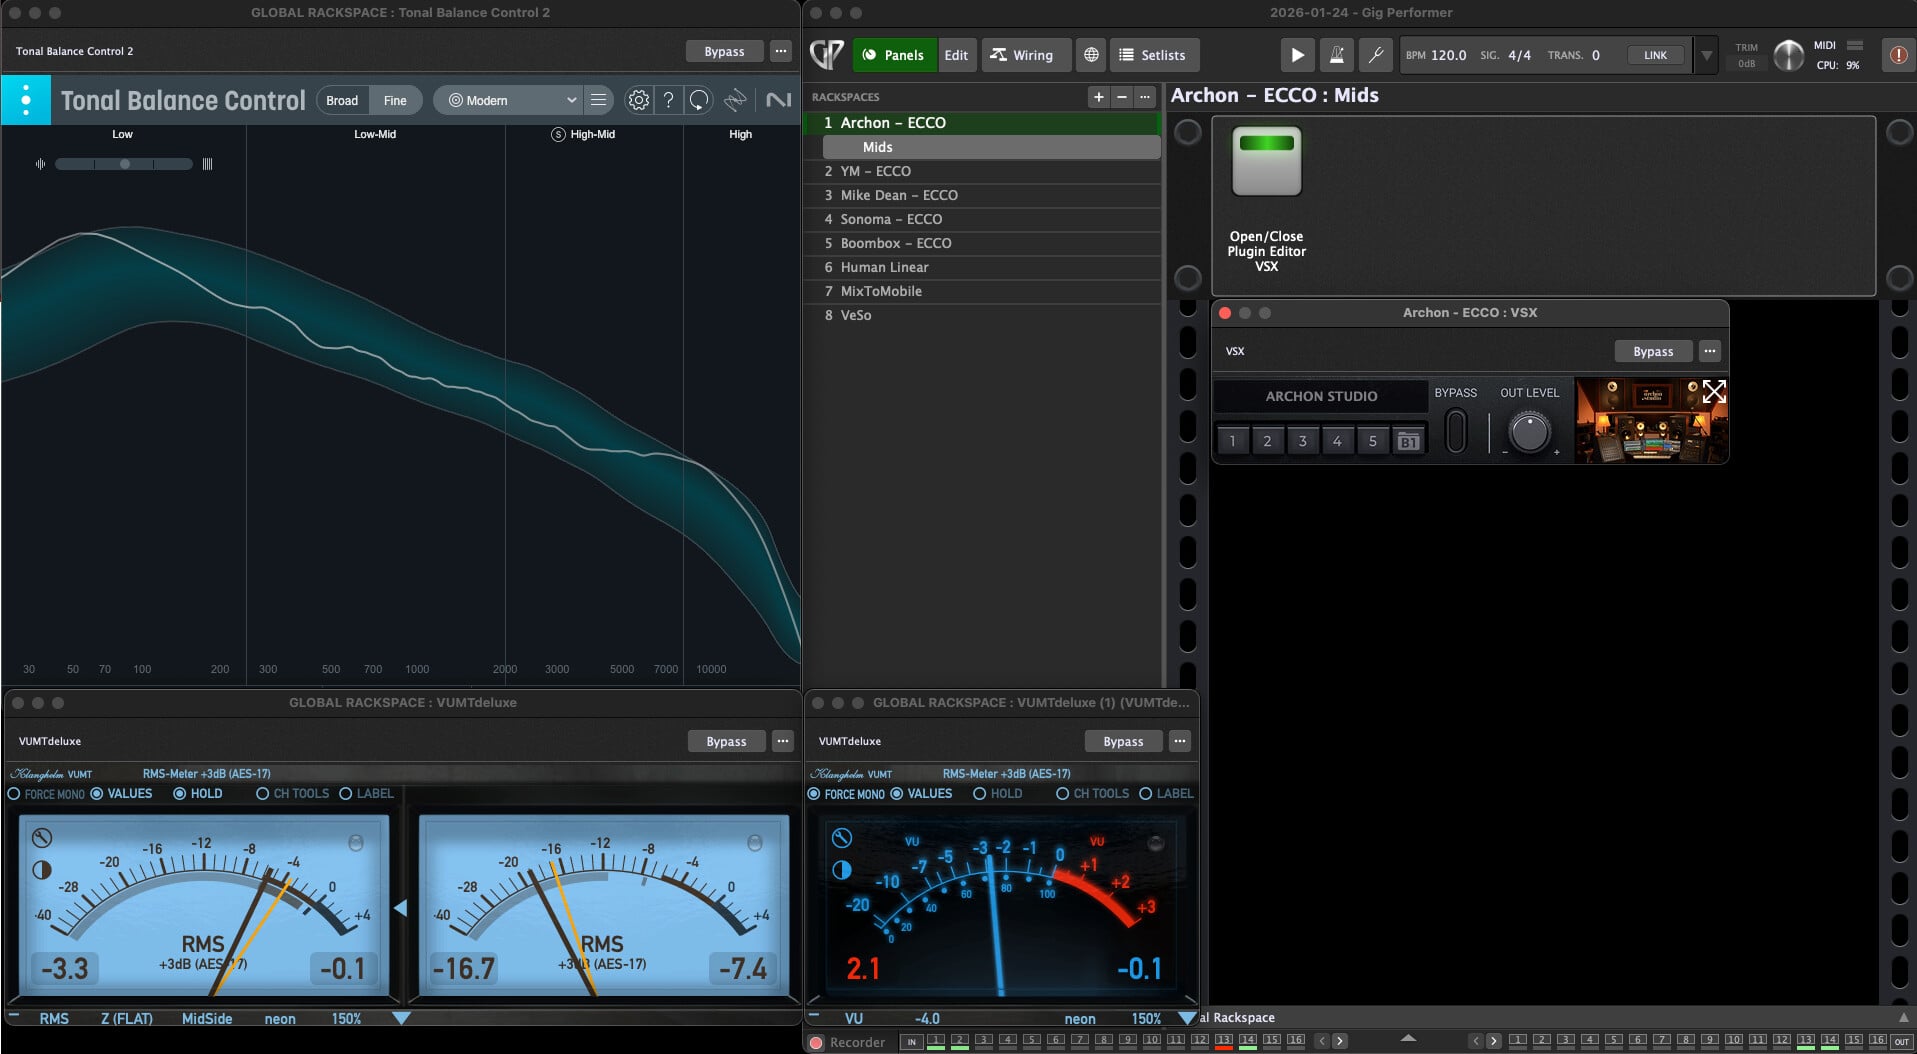This screenshot has width=1917, height=1054.
Task: Open the Setlists view
Action: [1152, 55]
